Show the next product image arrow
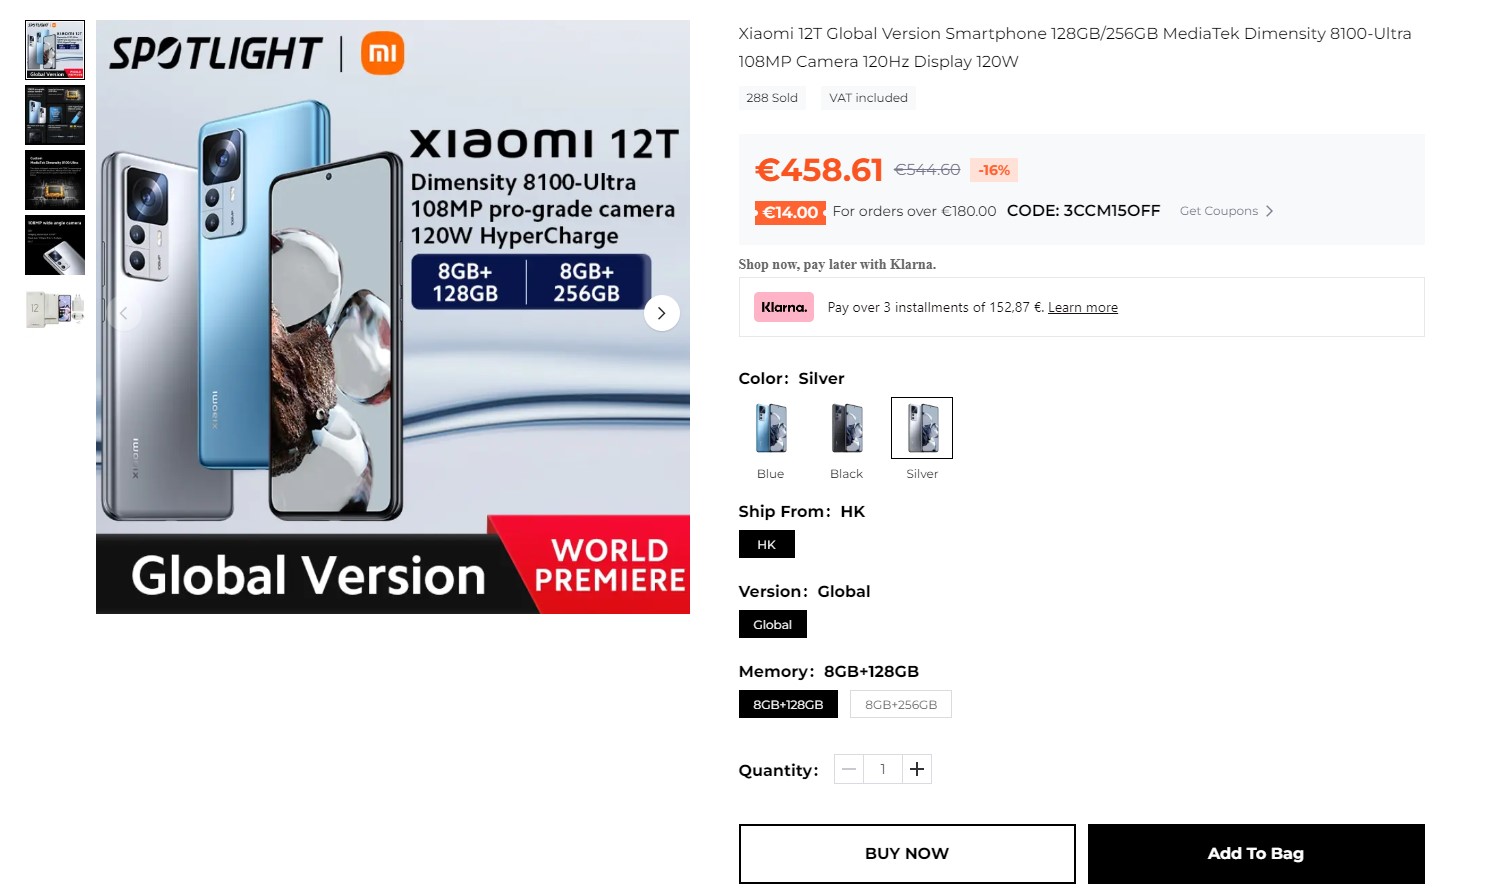 point(661,313)
